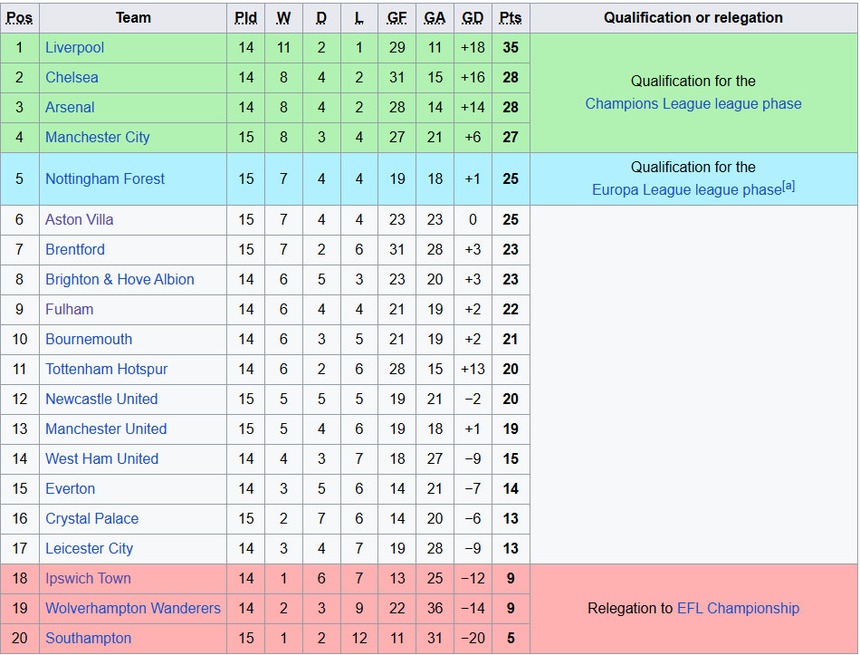The width and height of the screenshot is (860, 655).
Task: Click the footnote [a] superscript
Action: (789, 185)
